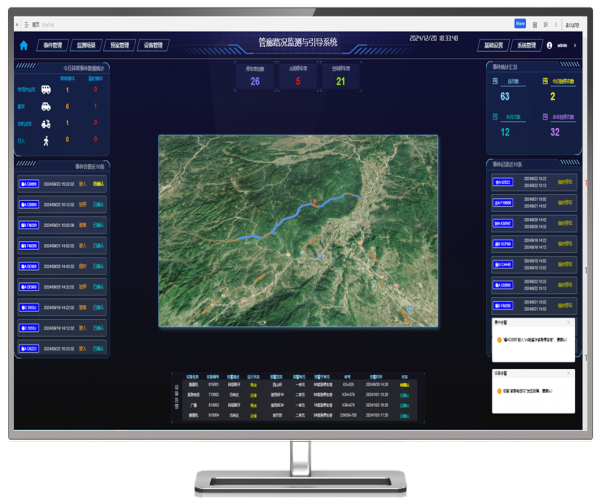The width and height of the screenshot is (600, 500).
Task: Click the pedestrian icon in statistics panel
Action: click(47, 140)
